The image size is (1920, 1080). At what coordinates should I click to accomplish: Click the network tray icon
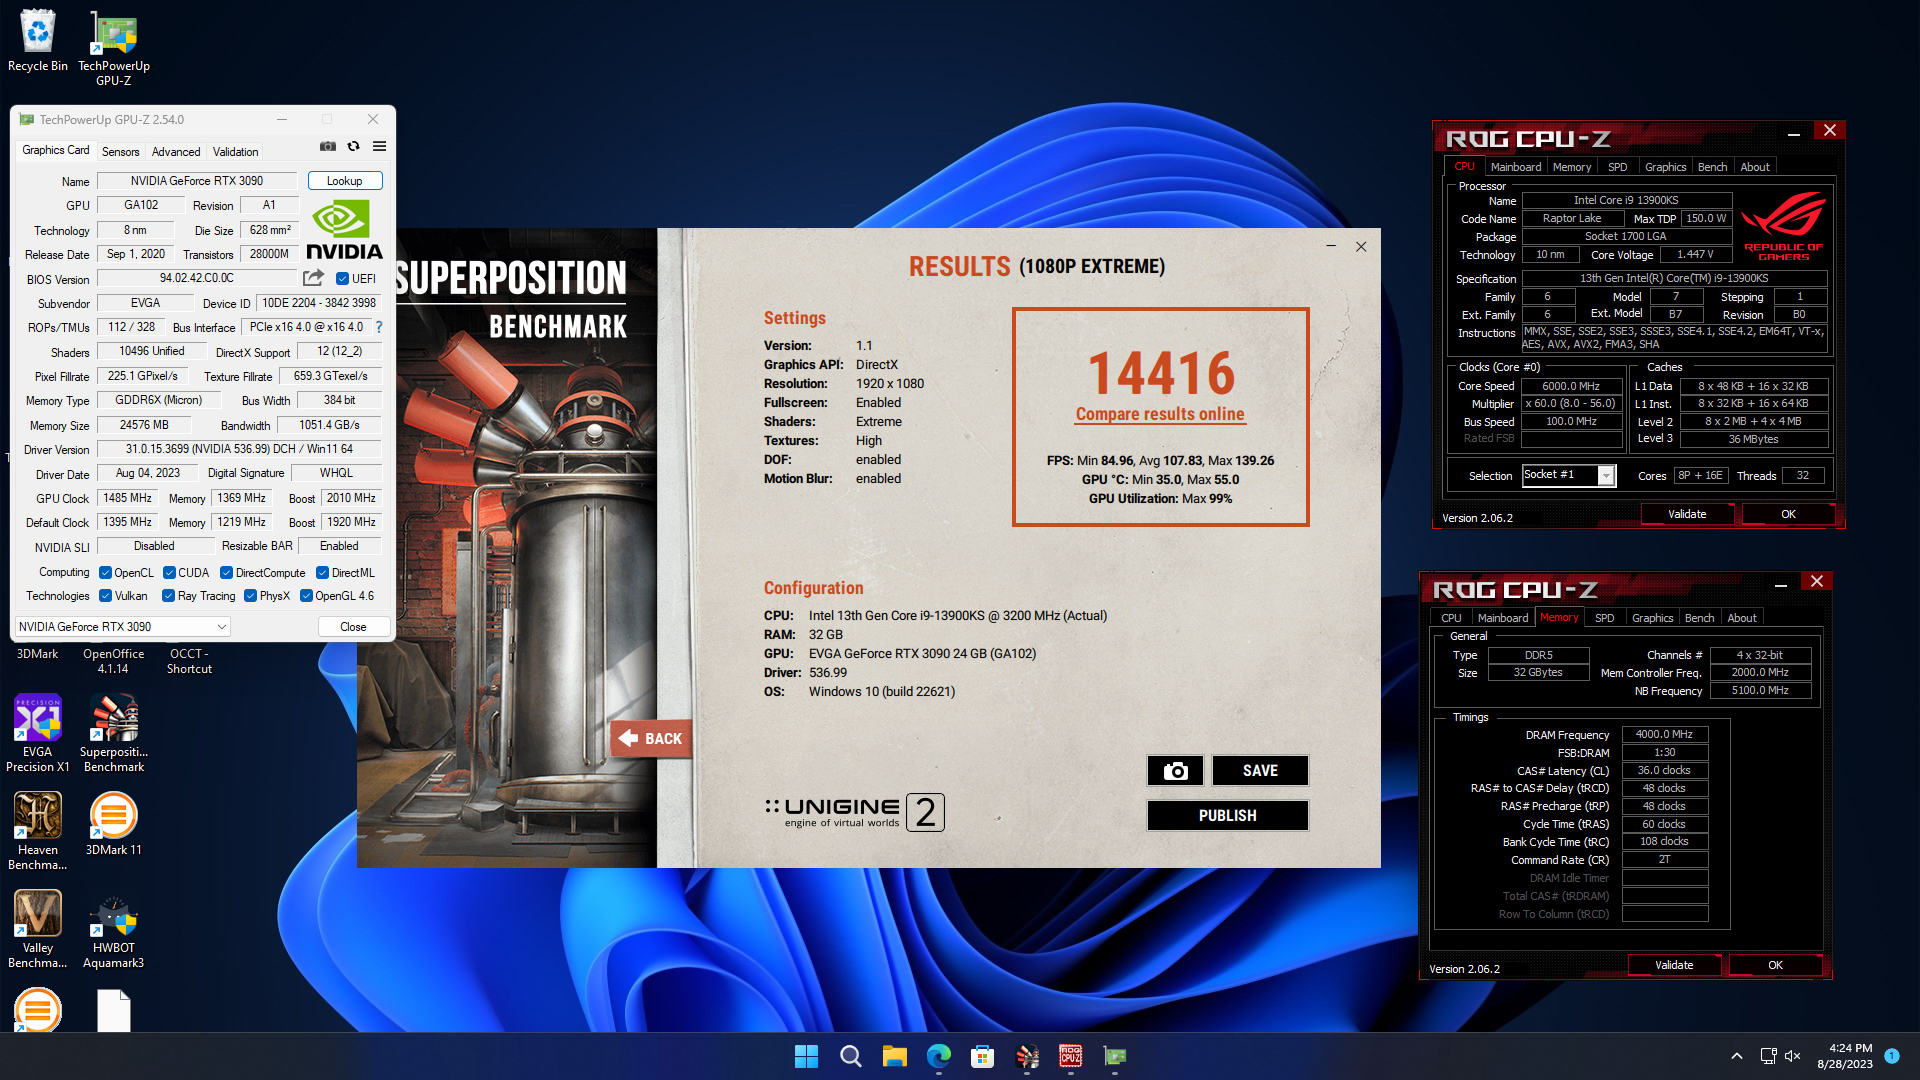1768,1056
